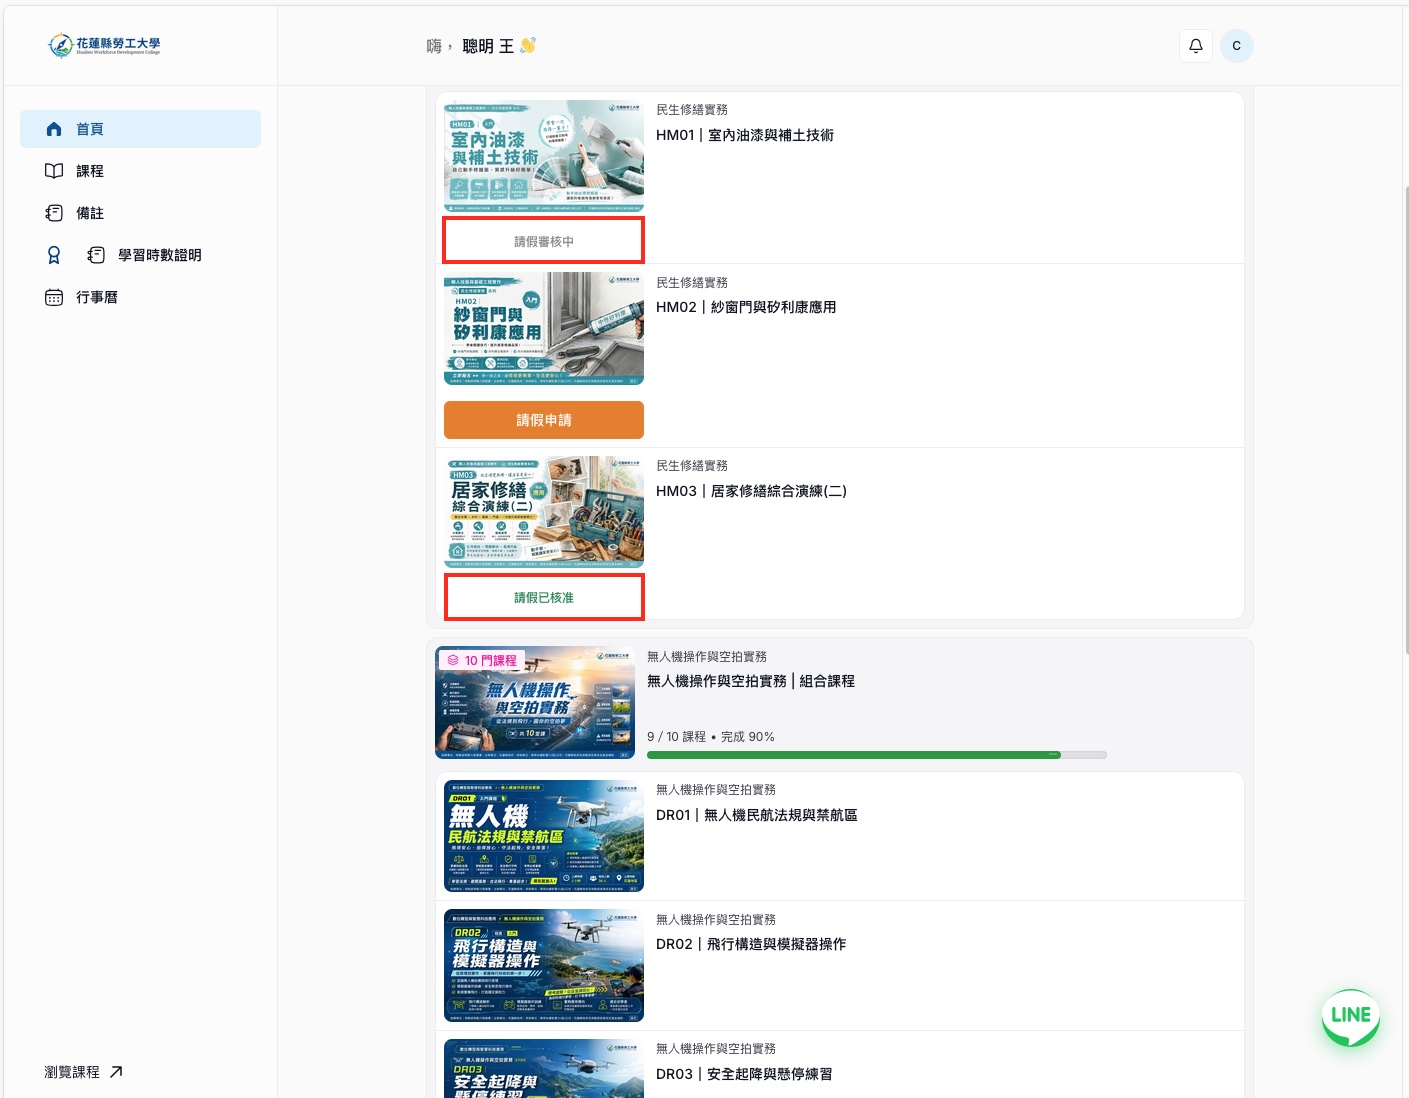Open the LINE chat floating button
Viewport: 1409px width, 1098px height.
point(1351,1018)
